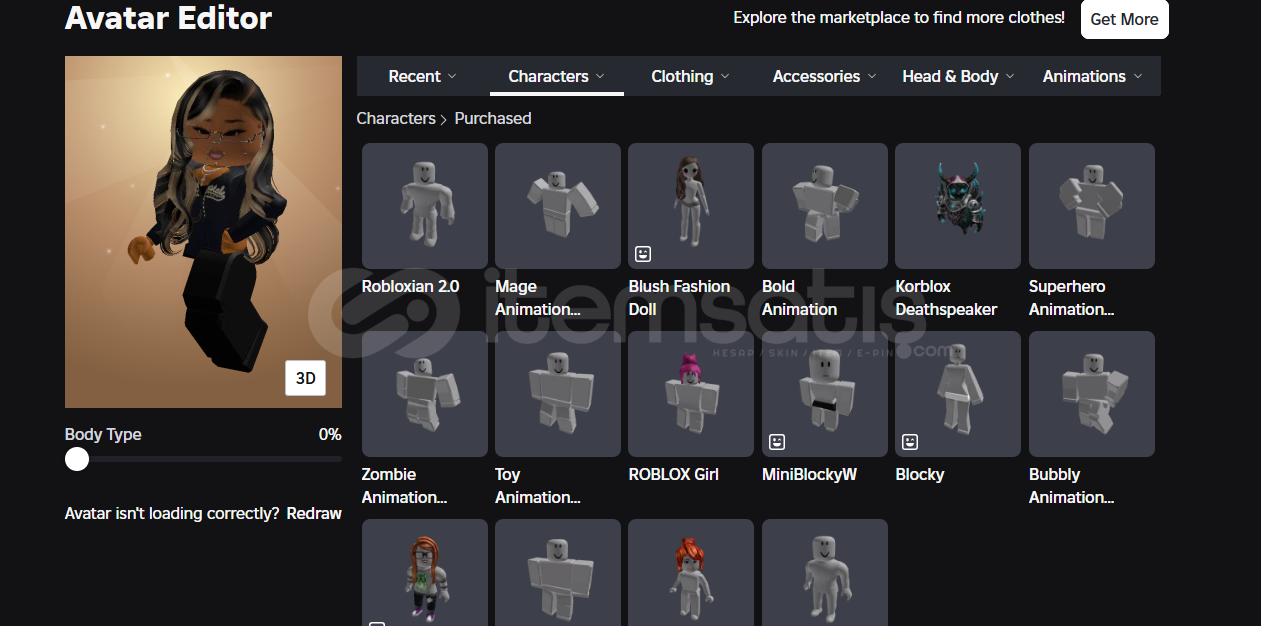The width and height of the screenshot is (1261, 626).
Task: Open the Animations dropdown tab
Action: click(x=1092, y=76)
